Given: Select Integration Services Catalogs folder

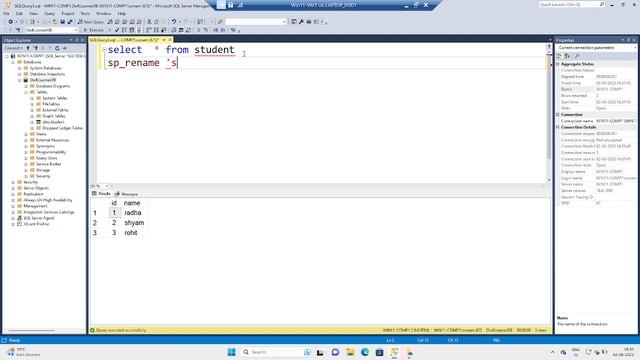Looking at the screenshot, I should [x=49, y=212].
